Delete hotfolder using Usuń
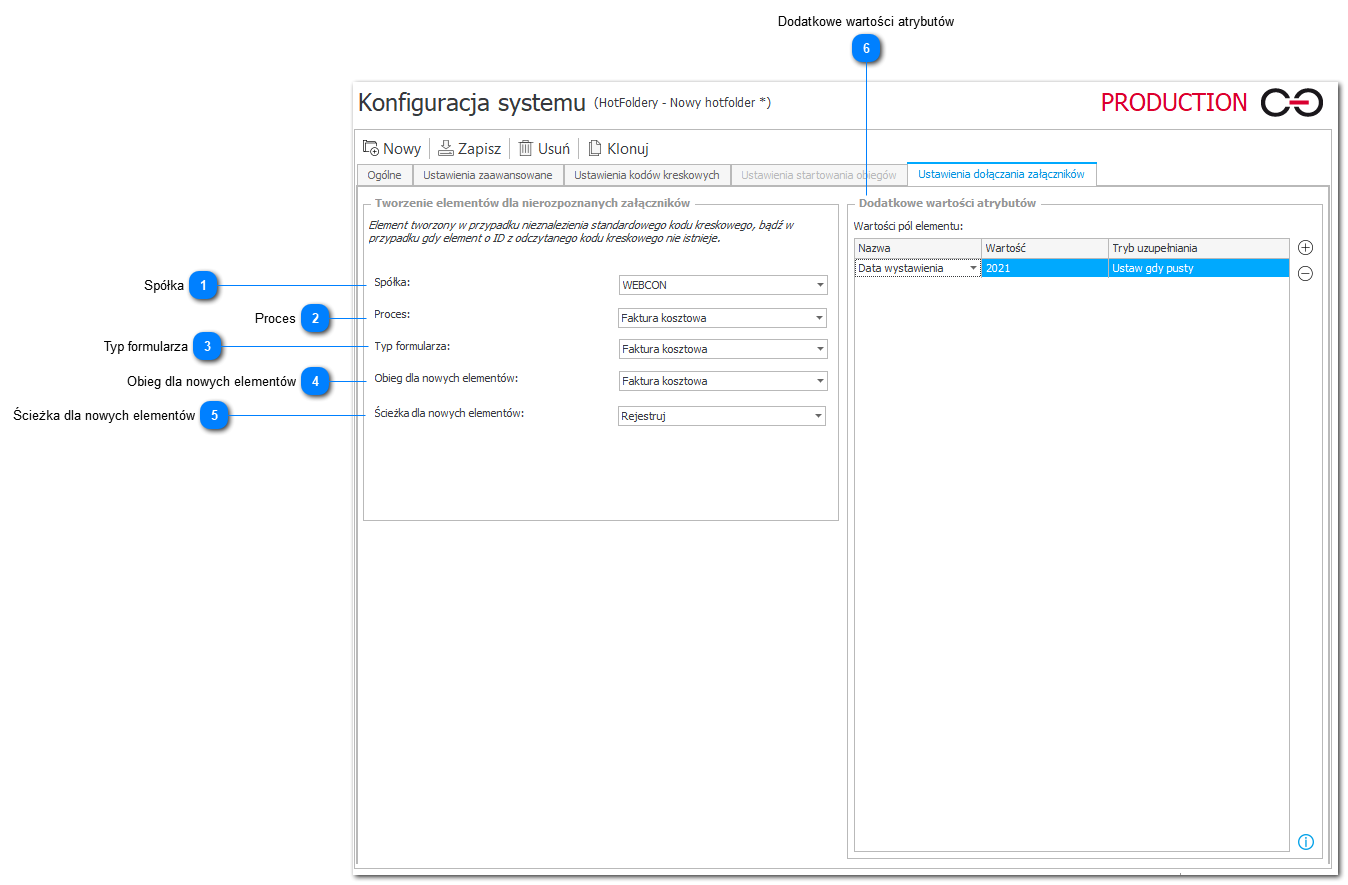The width and height of the screenshot is (1348, 885). point(544,148)
